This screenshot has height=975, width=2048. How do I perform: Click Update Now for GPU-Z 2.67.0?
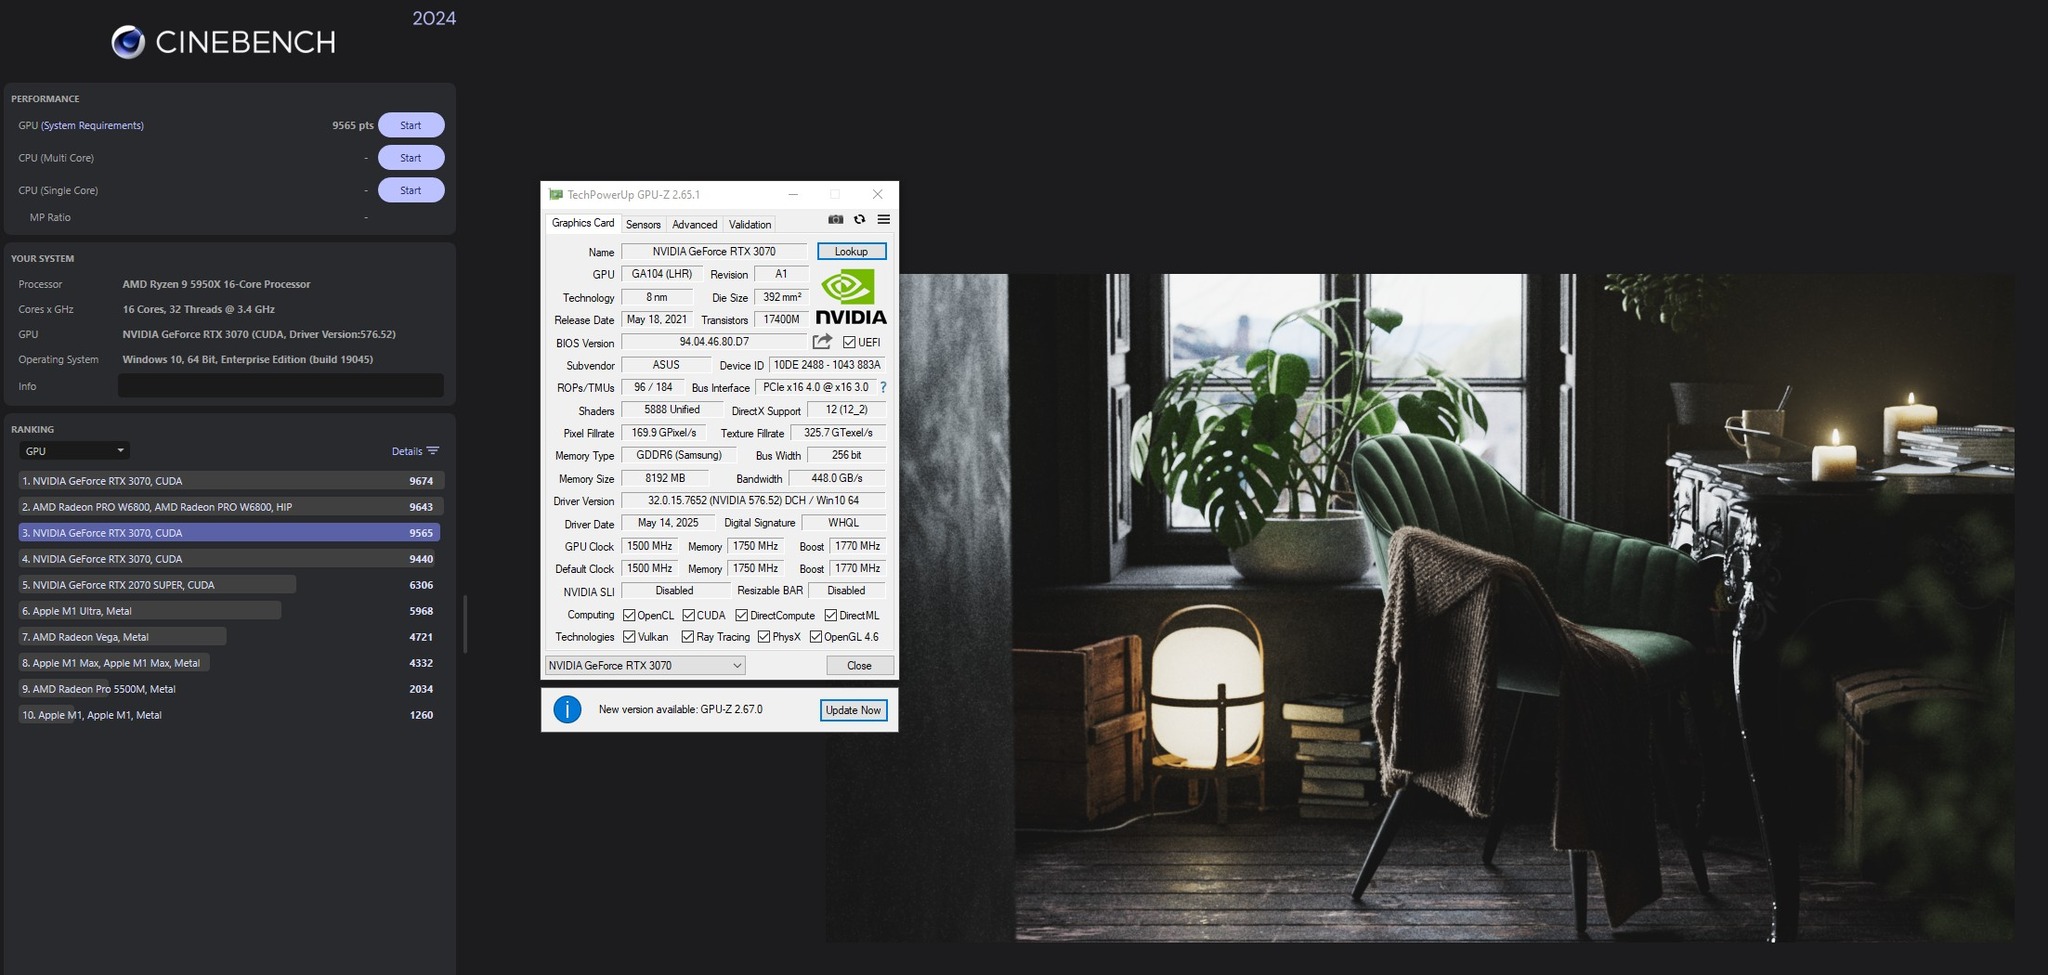(x=853, y=710)
